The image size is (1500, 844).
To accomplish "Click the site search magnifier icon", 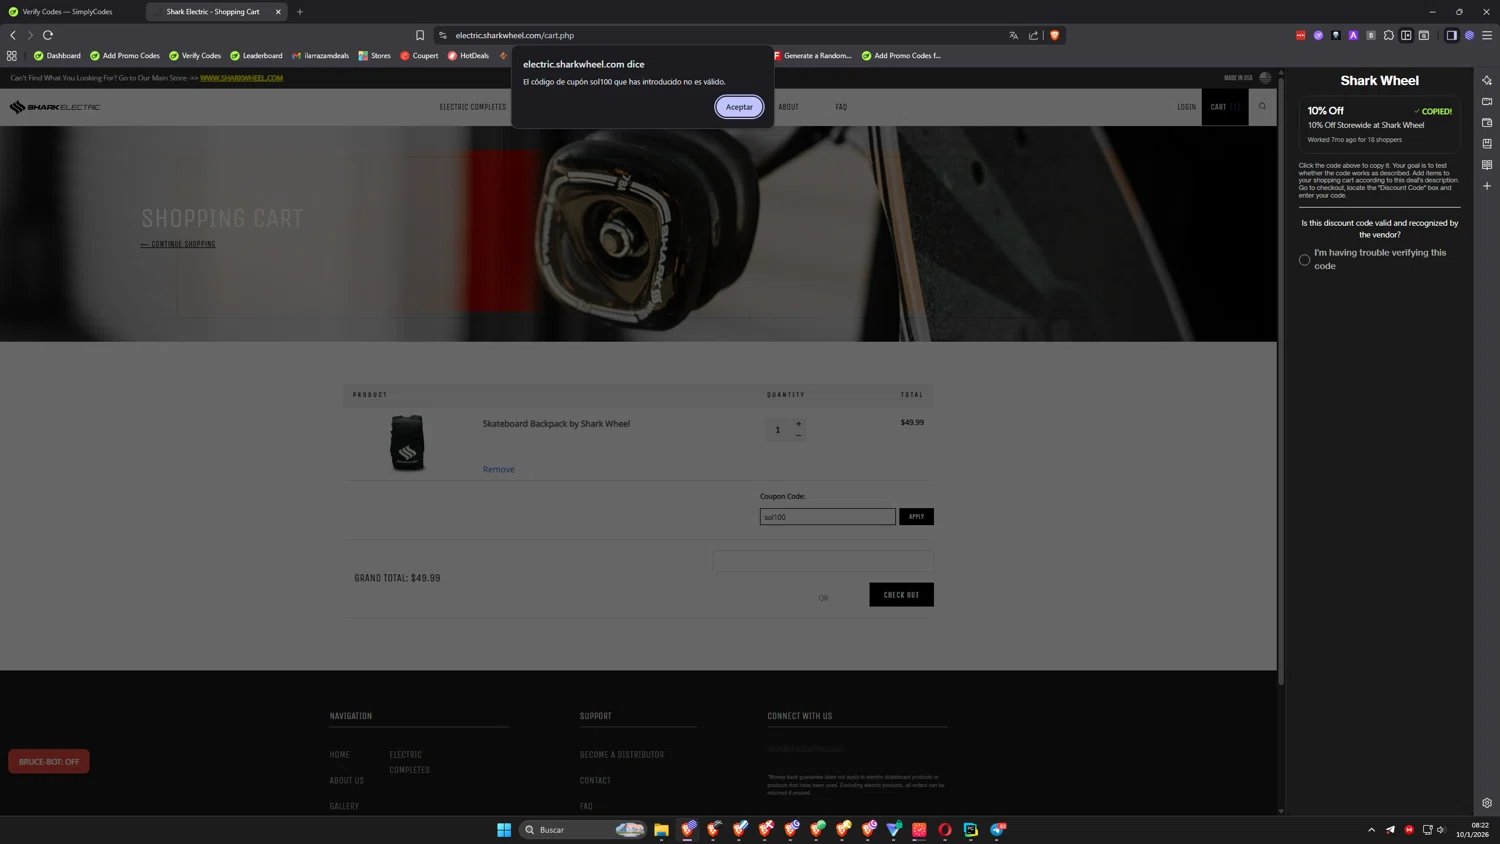I will (x=1262, y=106).
